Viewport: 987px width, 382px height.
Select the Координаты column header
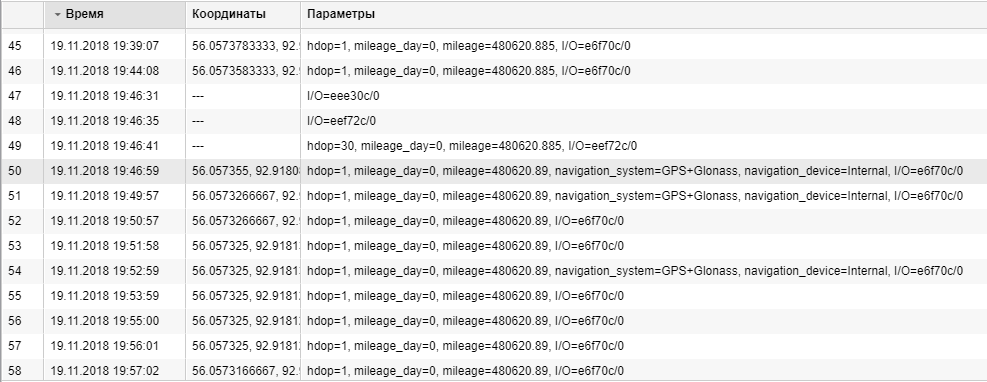243,14
